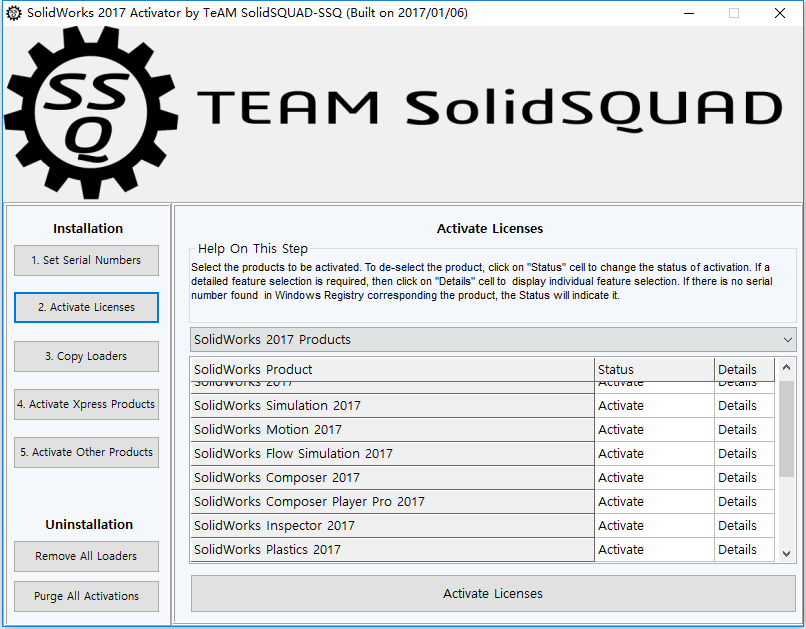Click the SolidWorks Product column header
Image resolution: width=806 pixels, height=629 pixels.
[392, 369]
